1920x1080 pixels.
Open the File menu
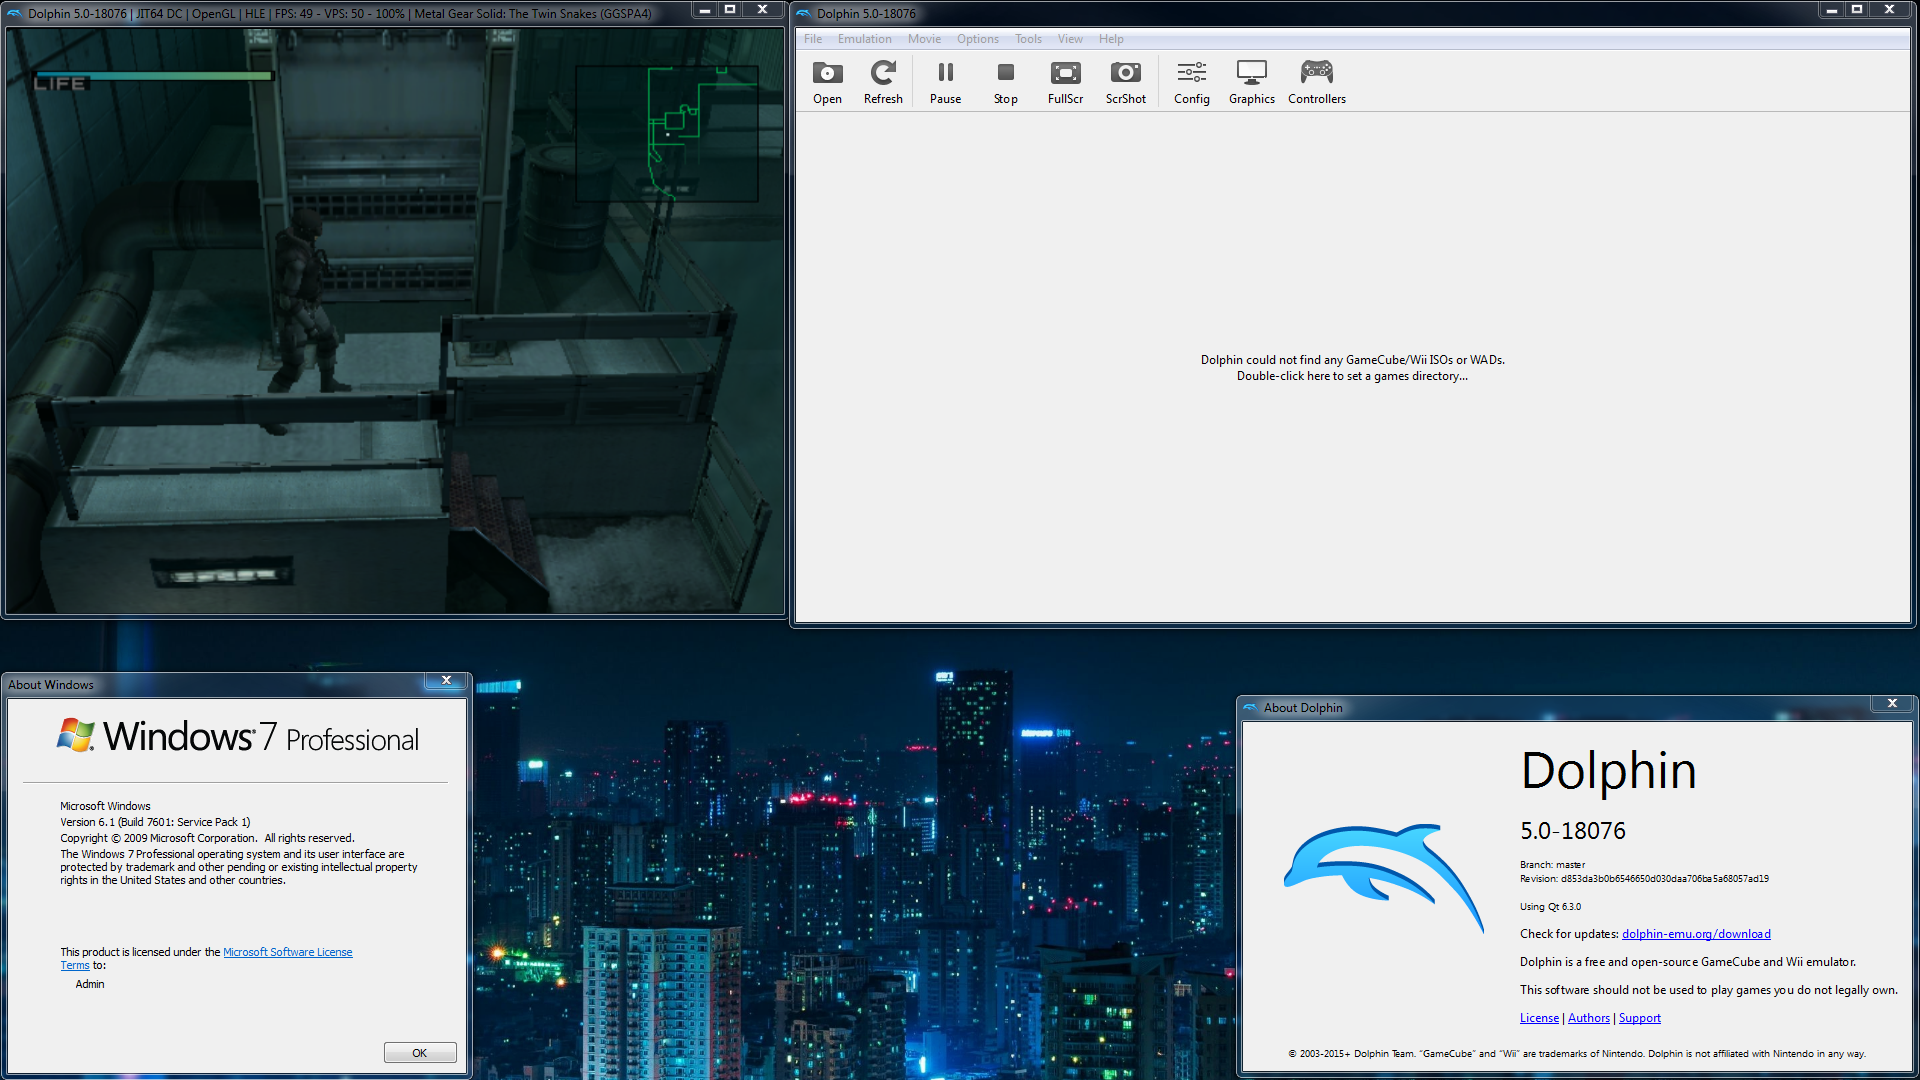tap(813, 39)
